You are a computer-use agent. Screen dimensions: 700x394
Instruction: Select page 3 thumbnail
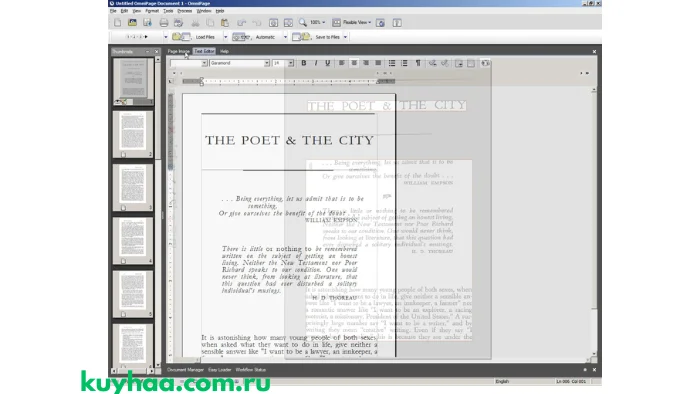(x=133, y=187)
